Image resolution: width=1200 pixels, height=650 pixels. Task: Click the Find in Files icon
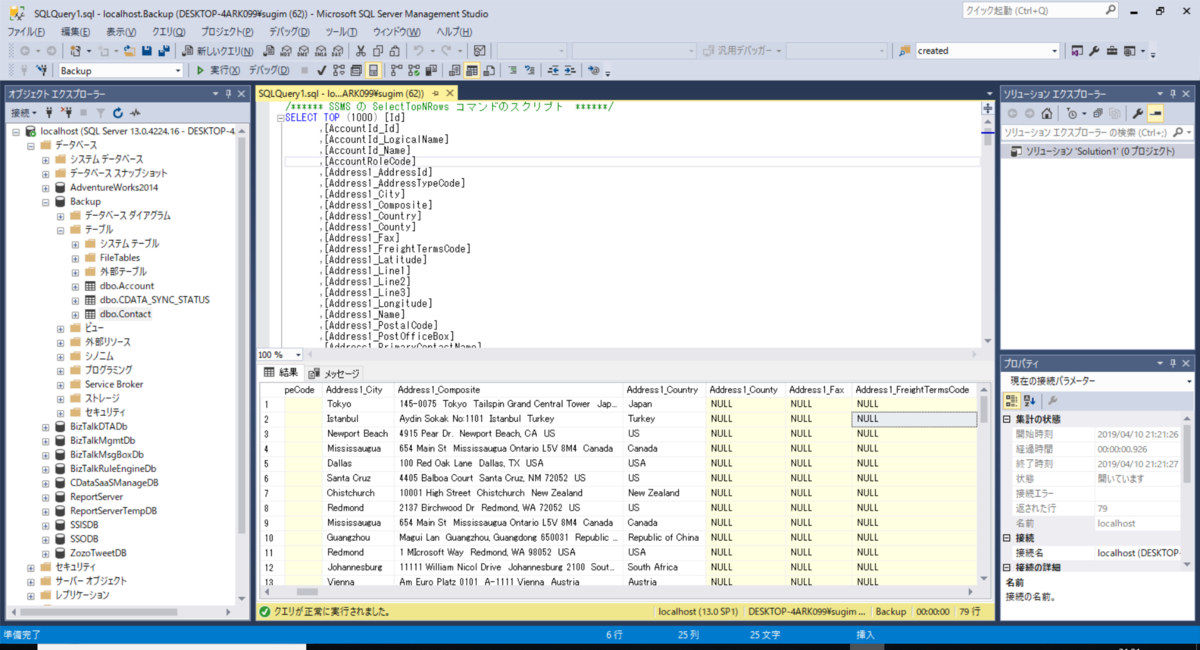tap(904, 51)
